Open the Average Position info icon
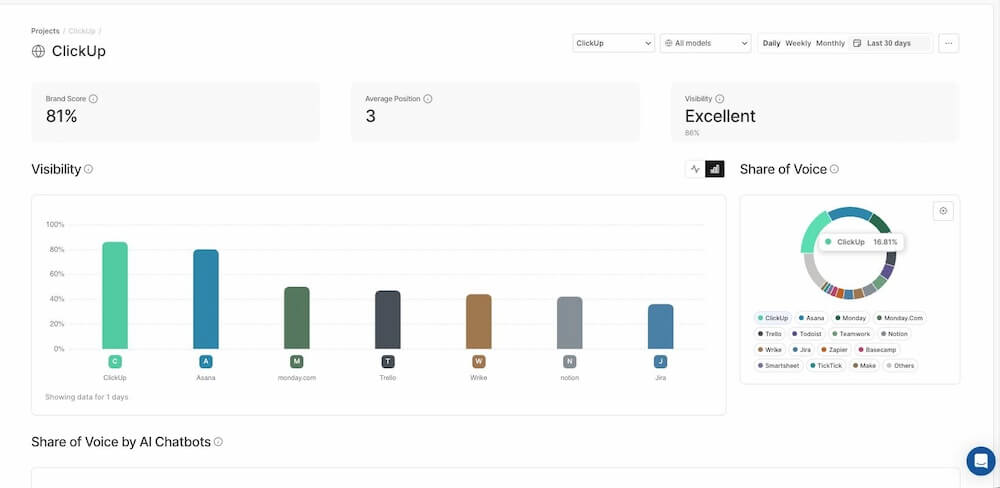The width and height of the screenshot is (1000, 488). pyautogui.click(x=428, y=99)
